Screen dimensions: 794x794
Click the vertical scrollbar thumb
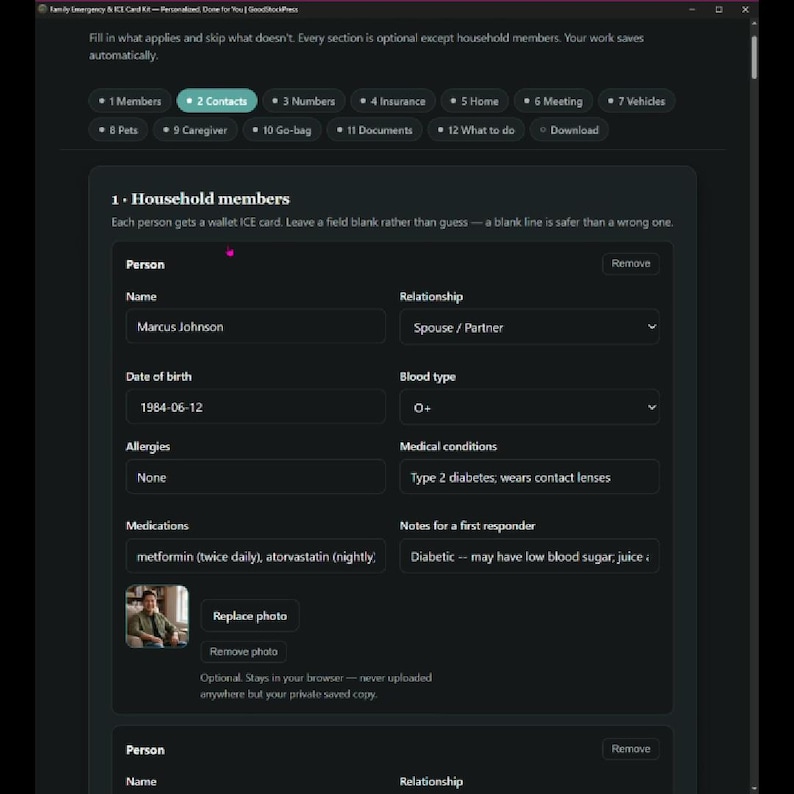(x=754, y=57)
